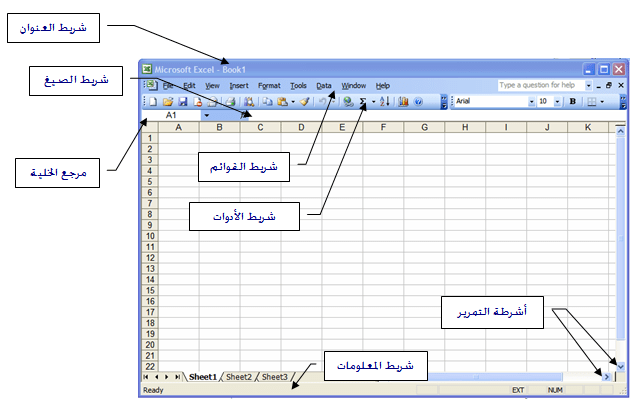638x406 pixels.
Task: Minimize the workbook window in the menu bar
Action: pyautogui.click(x=599, y=86)
